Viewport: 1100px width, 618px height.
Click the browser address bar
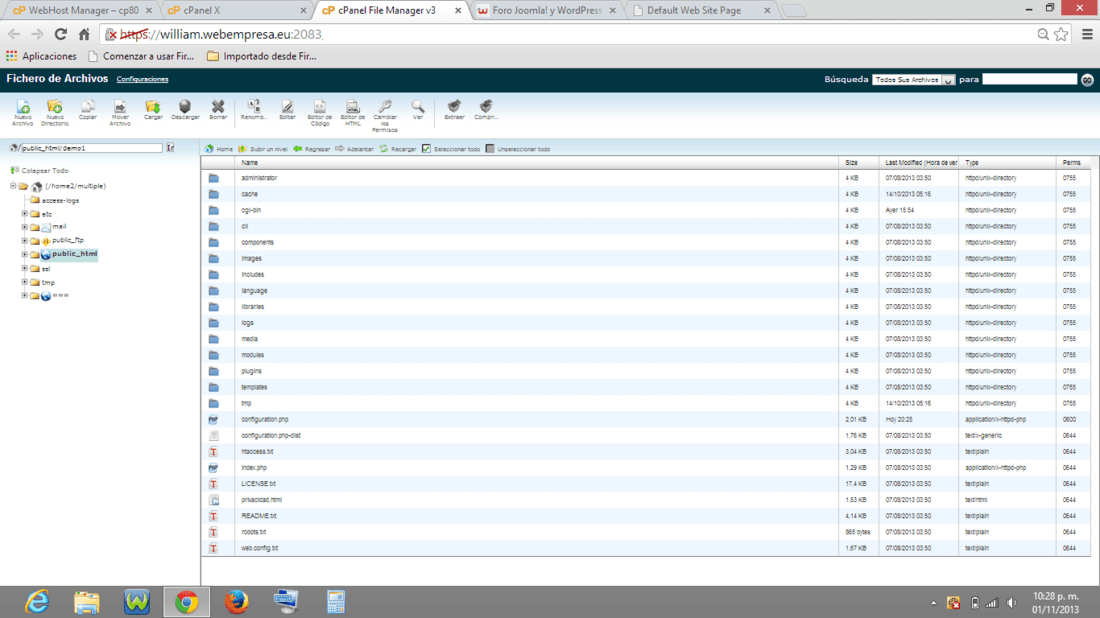coord(568,34)
